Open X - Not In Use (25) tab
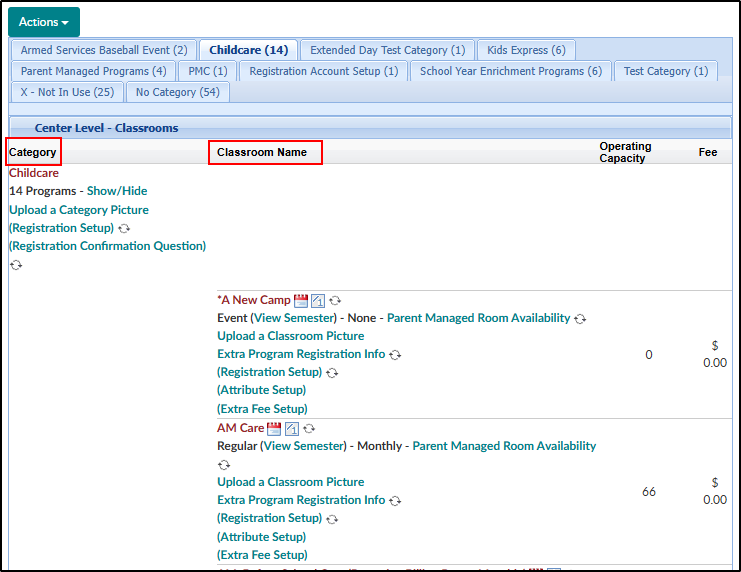741x572 pixels. pos(68,92)
